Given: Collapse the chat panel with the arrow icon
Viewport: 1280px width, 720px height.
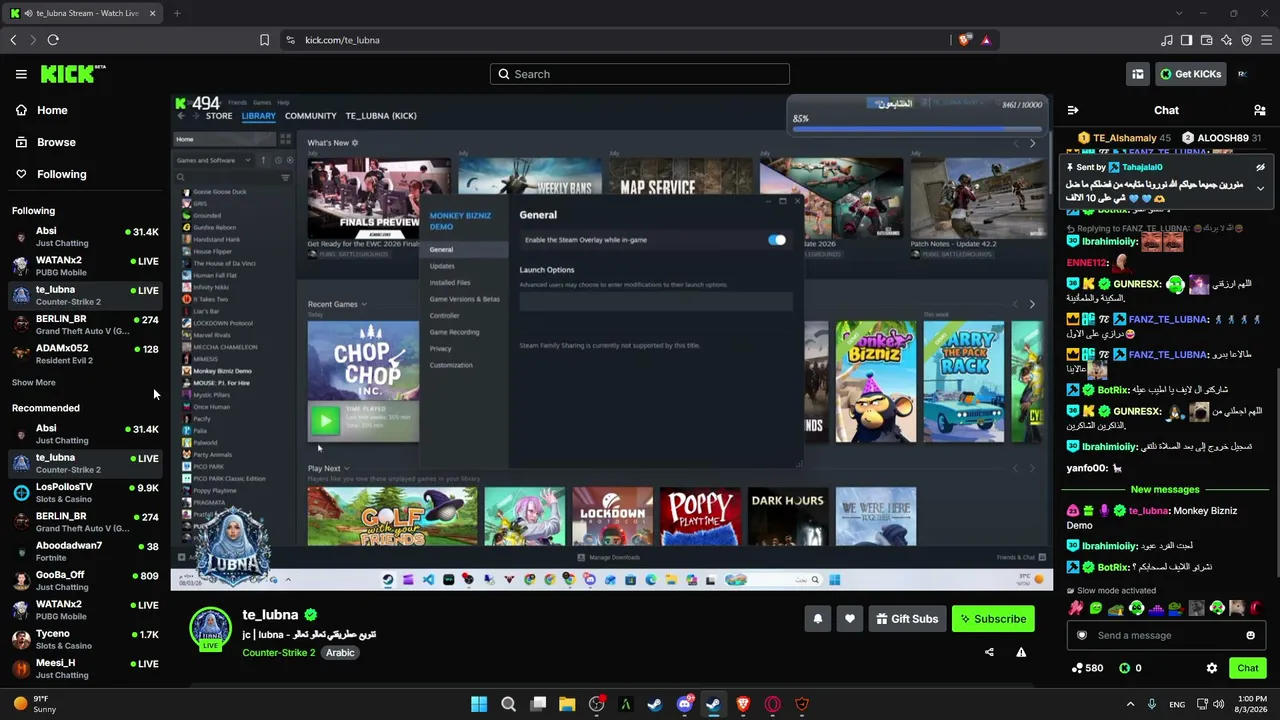Looking at the screenshot, I should coord(1073,110).
